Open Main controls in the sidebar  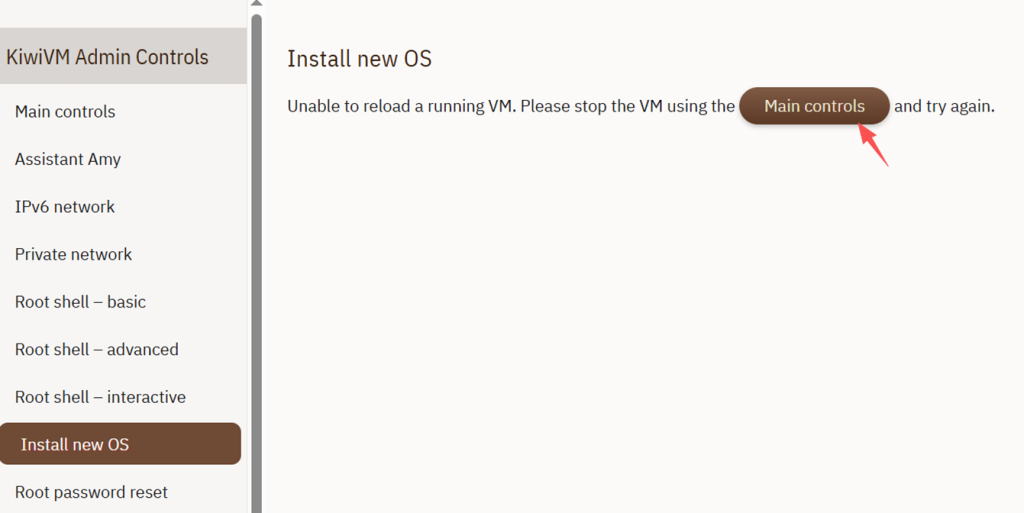pos(65,112)
